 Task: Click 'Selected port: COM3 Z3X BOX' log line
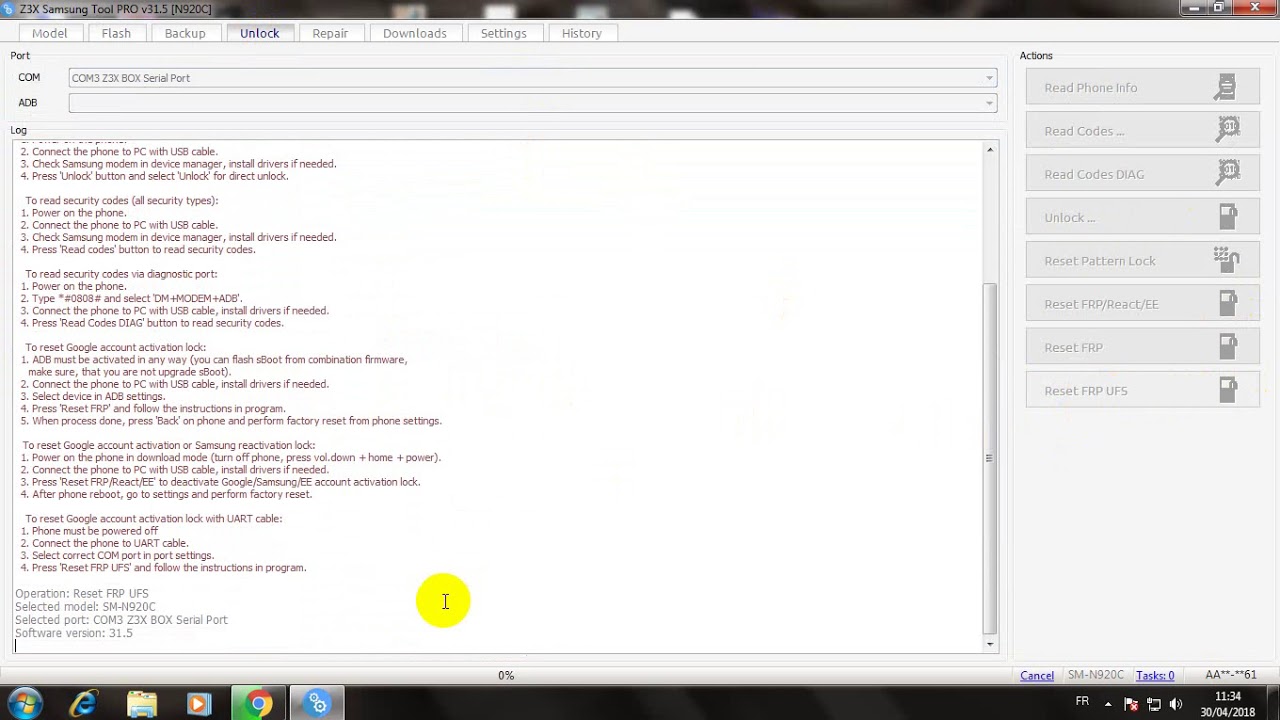[x=121, y=620]
